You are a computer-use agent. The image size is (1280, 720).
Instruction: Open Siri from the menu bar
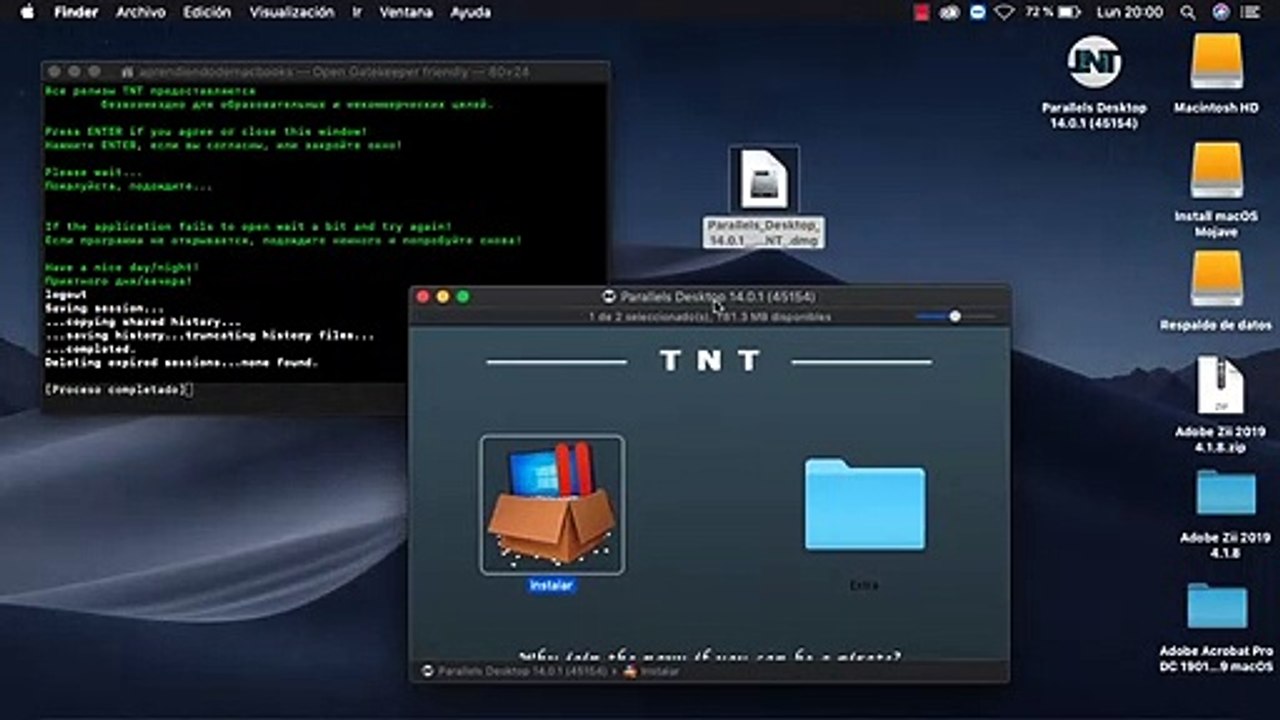coord(1220,12)
